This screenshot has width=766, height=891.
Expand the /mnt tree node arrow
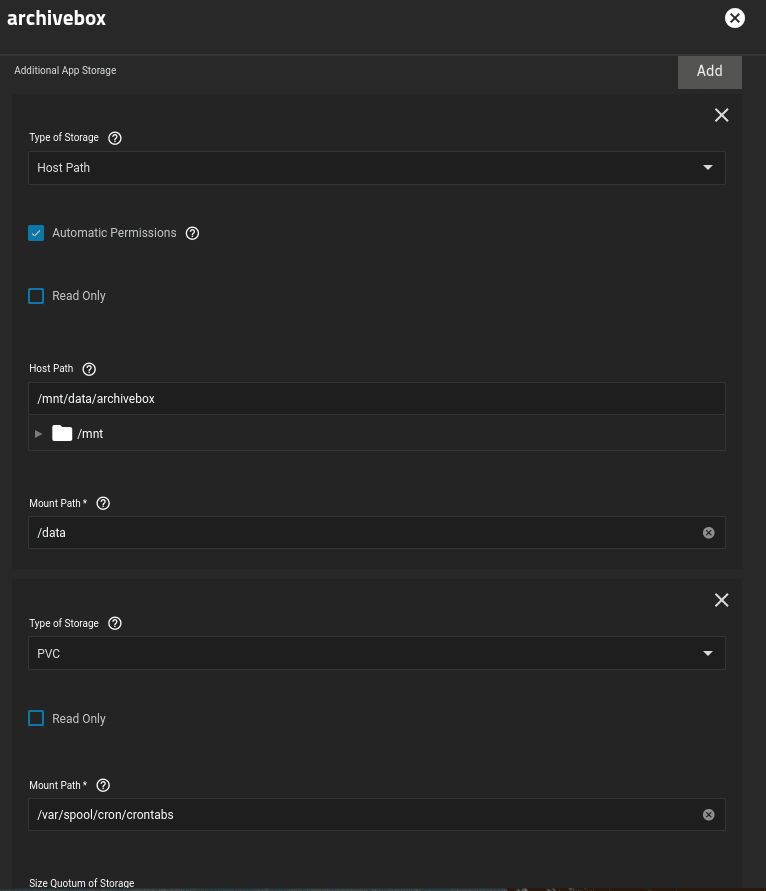(x=38, y=434)
